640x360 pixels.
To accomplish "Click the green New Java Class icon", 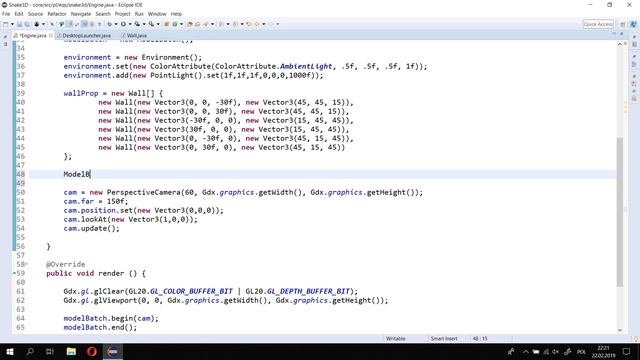I will (x=175, y=24).
